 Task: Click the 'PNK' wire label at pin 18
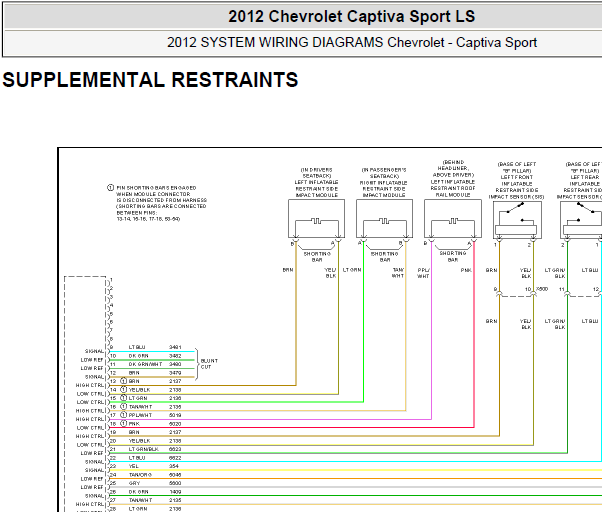pyautogui.click(x=134, y=424)
